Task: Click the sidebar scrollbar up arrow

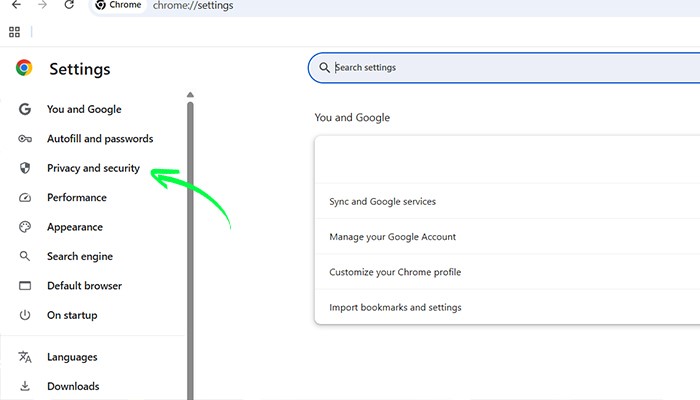Action: coord(190,95)
